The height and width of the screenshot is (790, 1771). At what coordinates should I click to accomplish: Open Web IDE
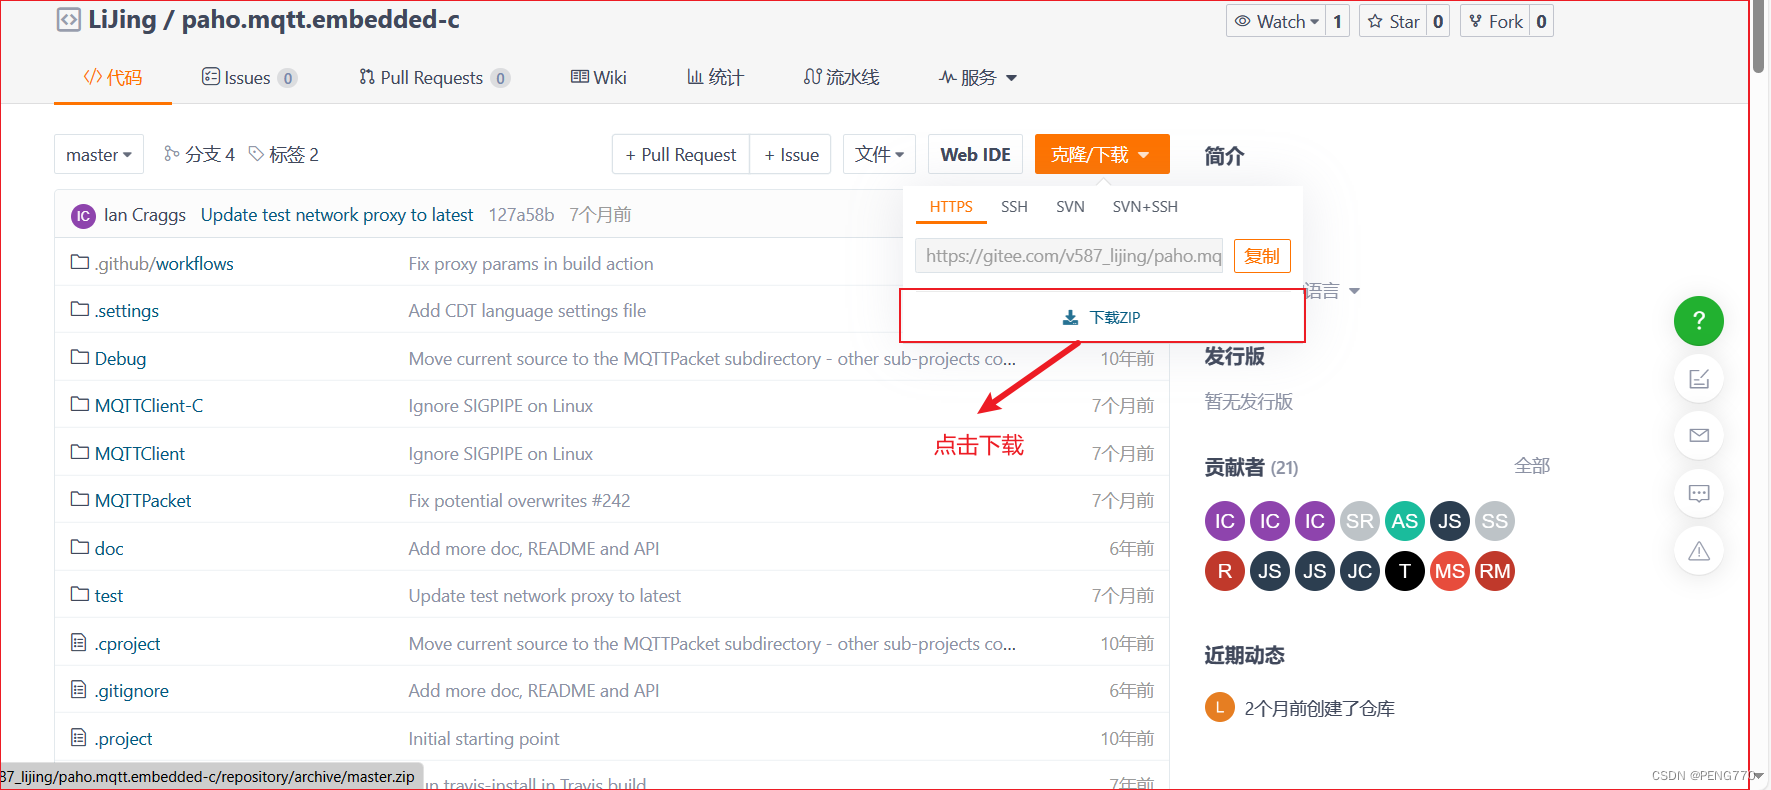(975, 154)
